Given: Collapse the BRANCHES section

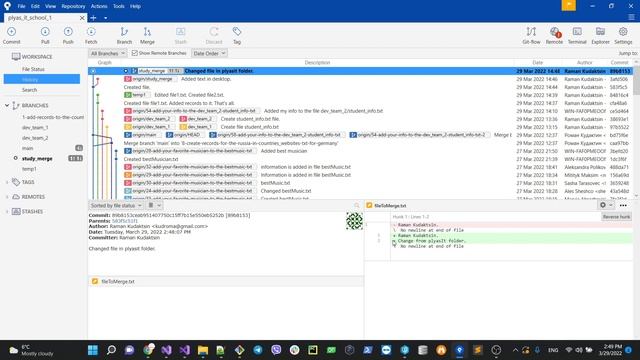Looking at the screenshot, I should click(7, 105).
